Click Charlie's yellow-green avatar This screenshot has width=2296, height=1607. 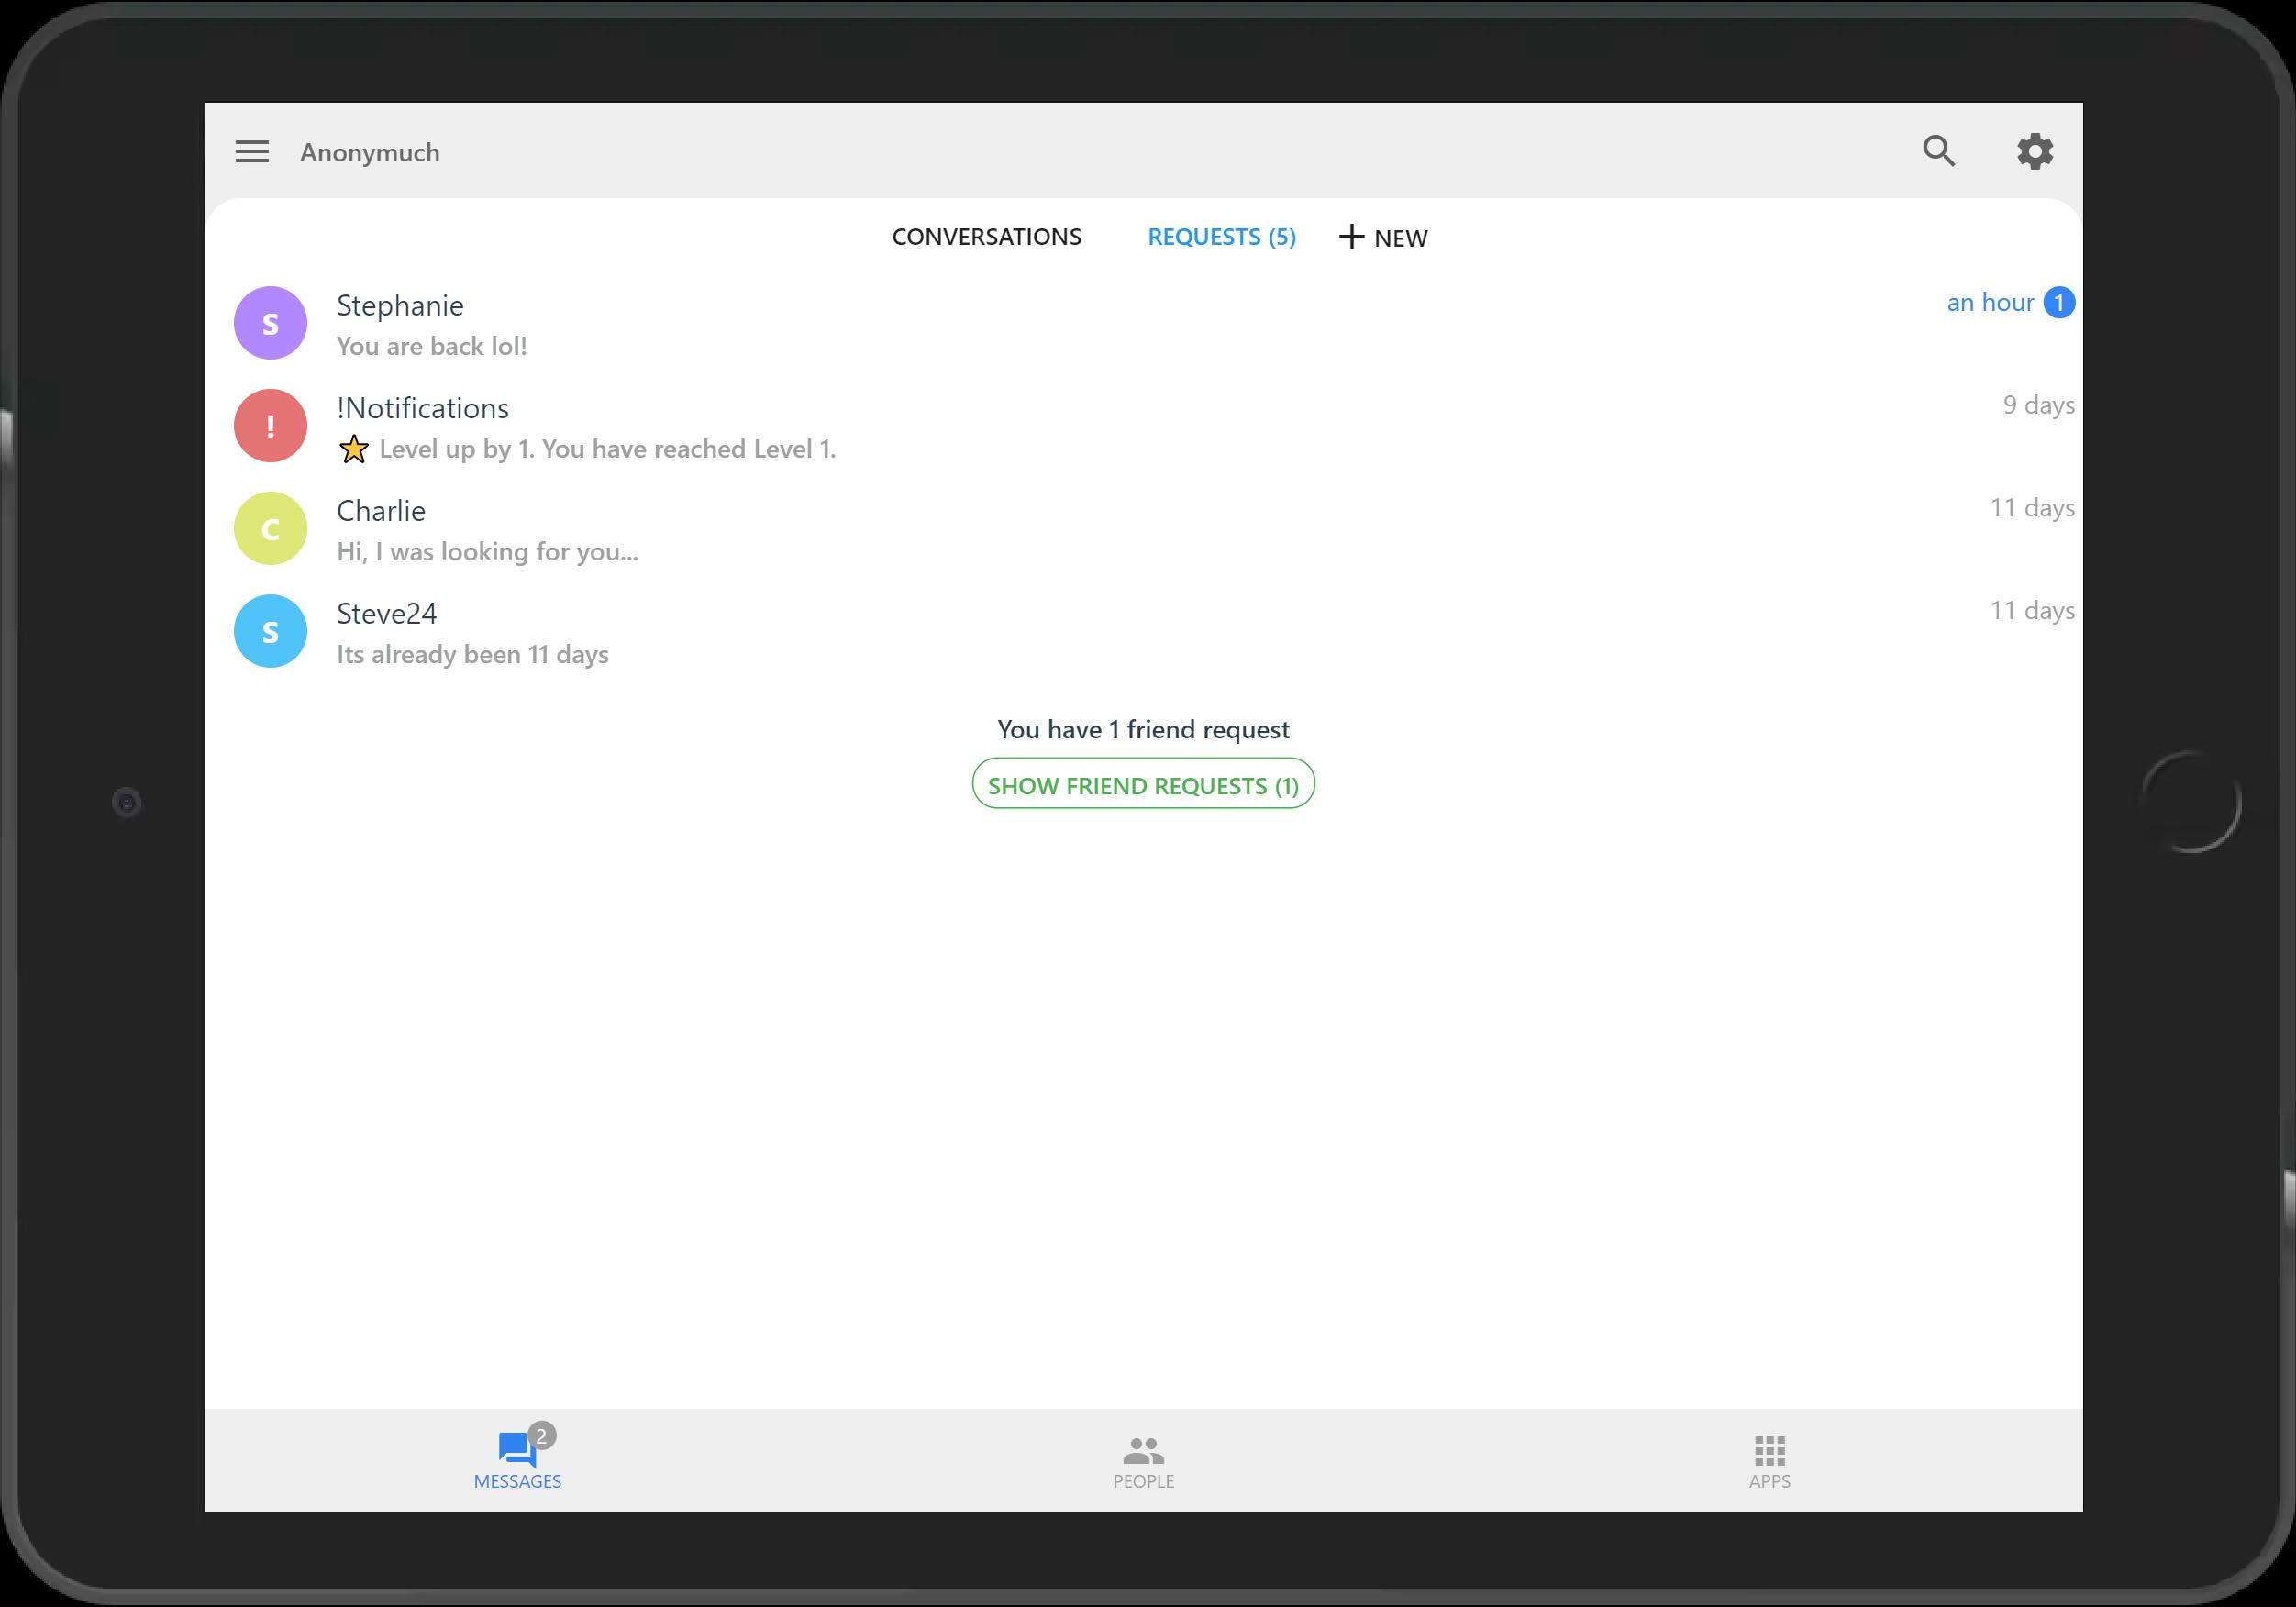(270, 529)
